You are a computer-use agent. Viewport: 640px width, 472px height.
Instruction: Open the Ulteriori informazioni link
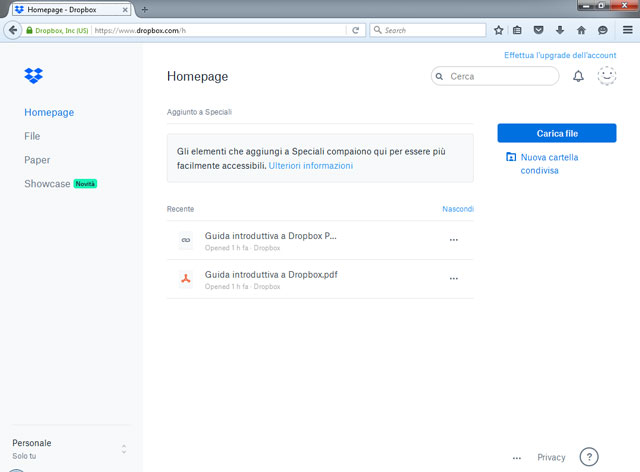click(x=311, y=166)
